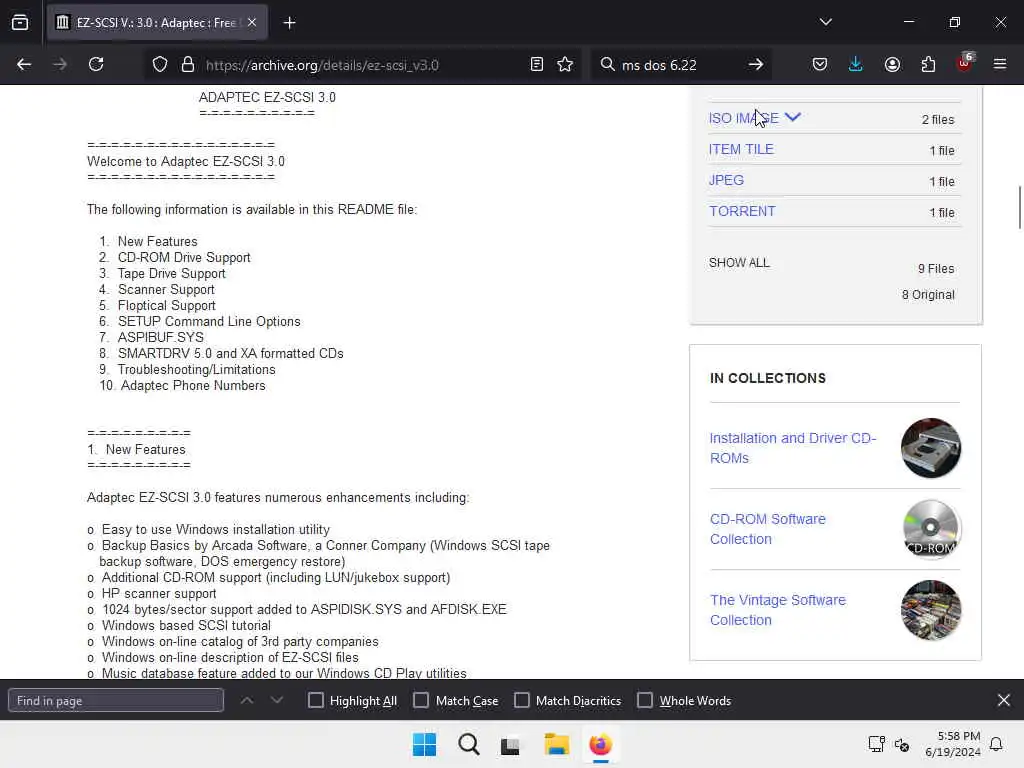Close the EZ-SCSI tab

point(252,23)
